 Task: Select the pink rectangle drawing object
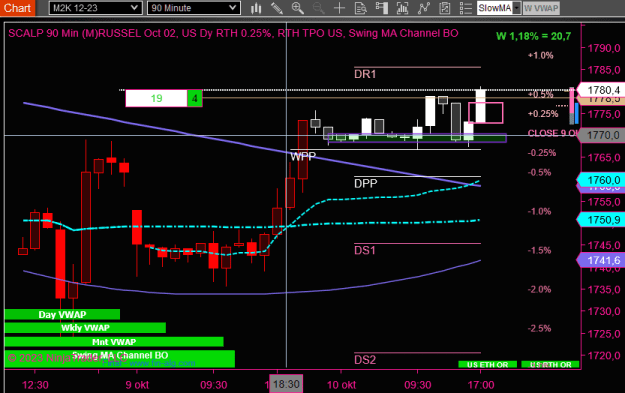pyautogui.click(x=485, y=113)
